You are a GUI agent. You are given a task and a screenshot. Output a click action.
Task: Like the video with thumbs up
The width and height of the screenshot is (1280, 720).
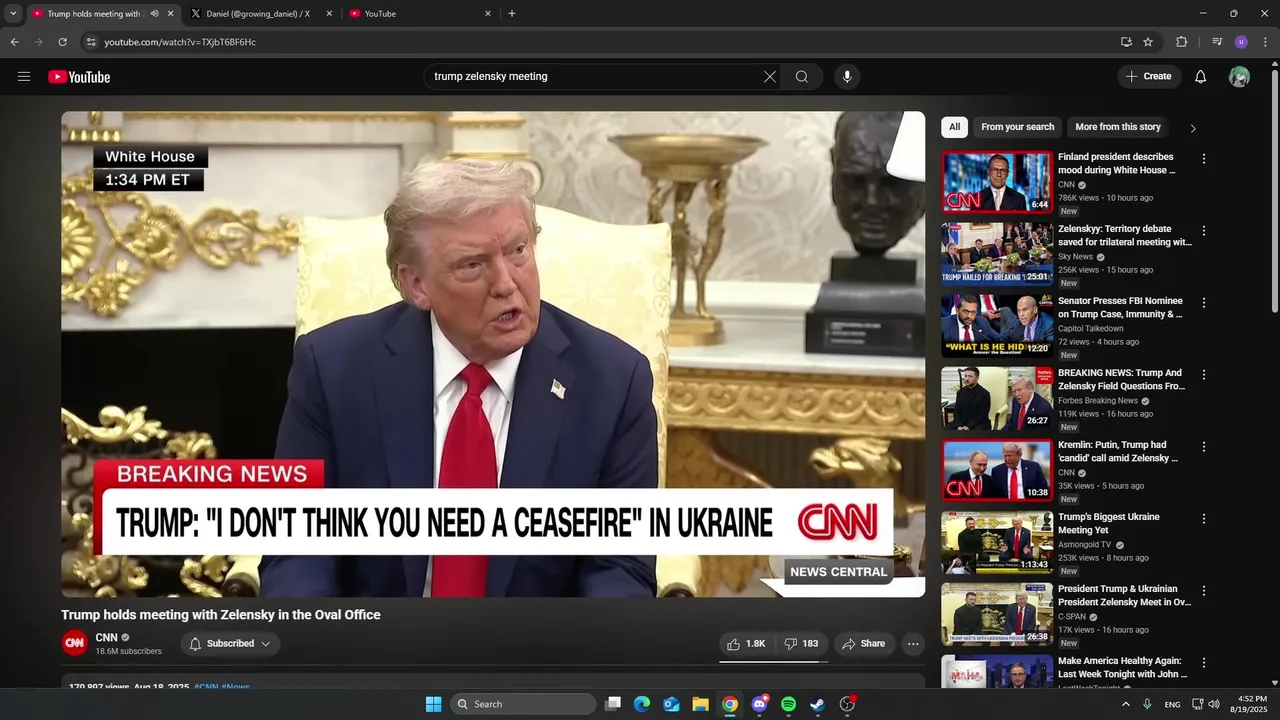[746, 644]
